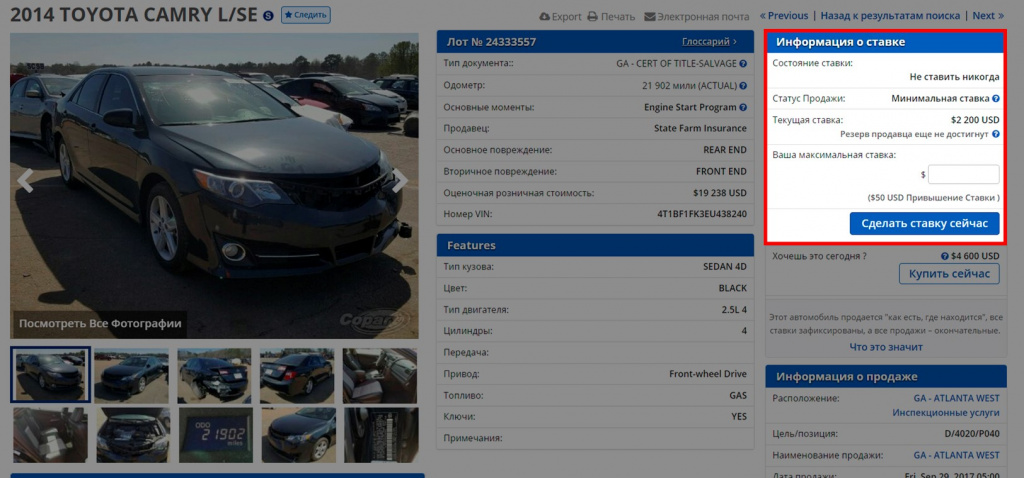Click Front-wheel Drive value

point(708,375)
